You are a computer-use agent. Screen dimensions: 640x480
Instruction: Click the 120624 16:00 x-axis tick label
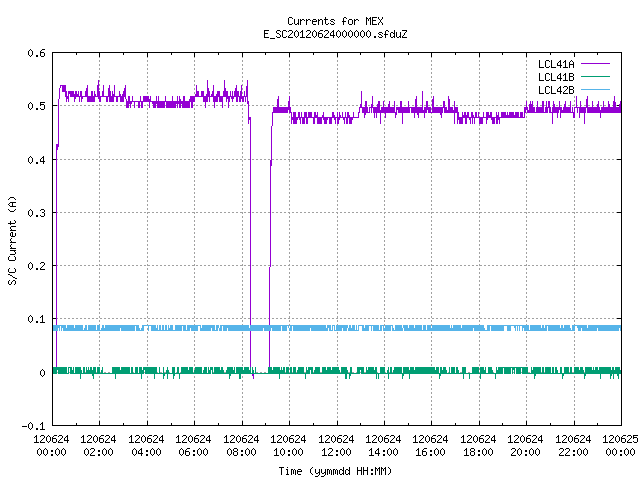[431, 445]
